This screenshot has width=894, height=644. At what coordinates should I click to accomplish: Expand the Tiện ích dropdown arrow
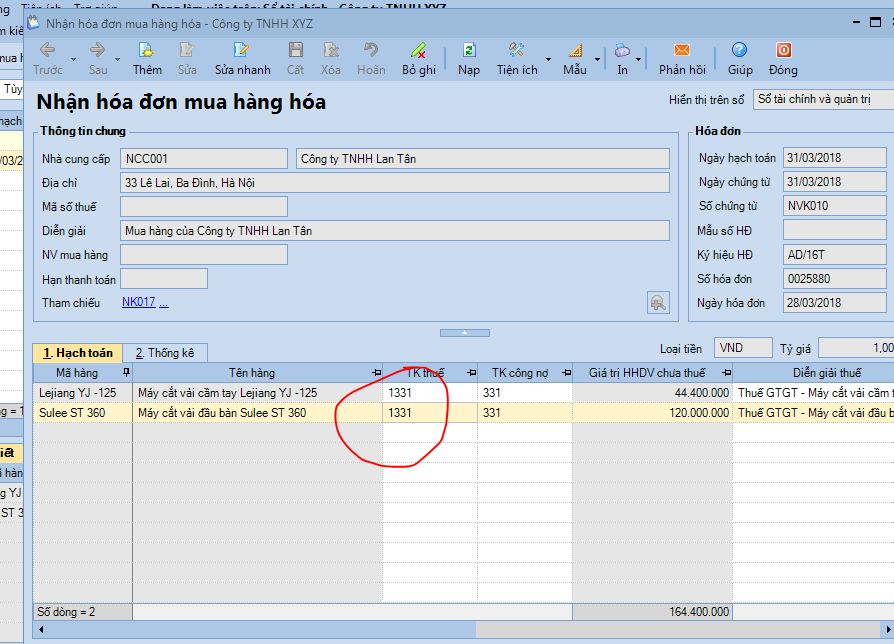pyautogui.click(x=548, y=59)
